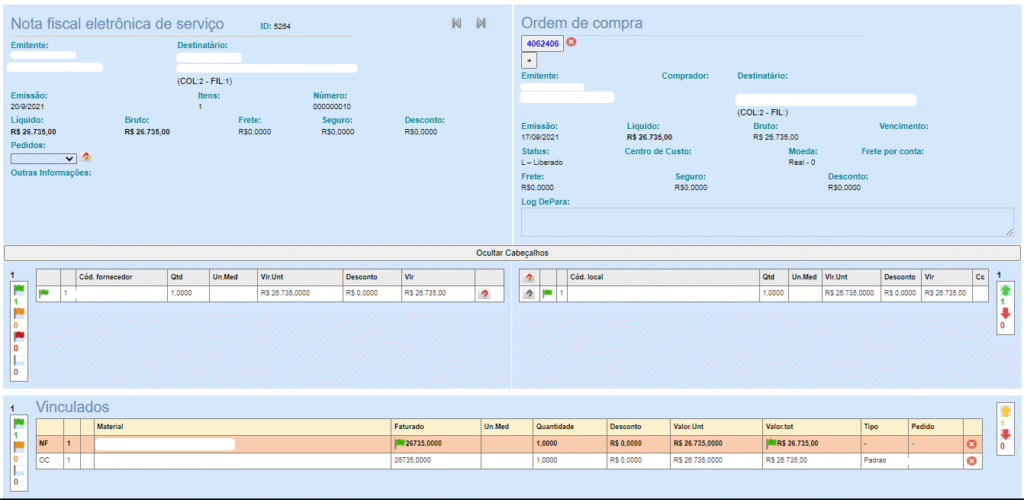Click link icon in purchase order table header
Image resolution: width=1024 pixels, height=500 pixels.
coord(529,277)
